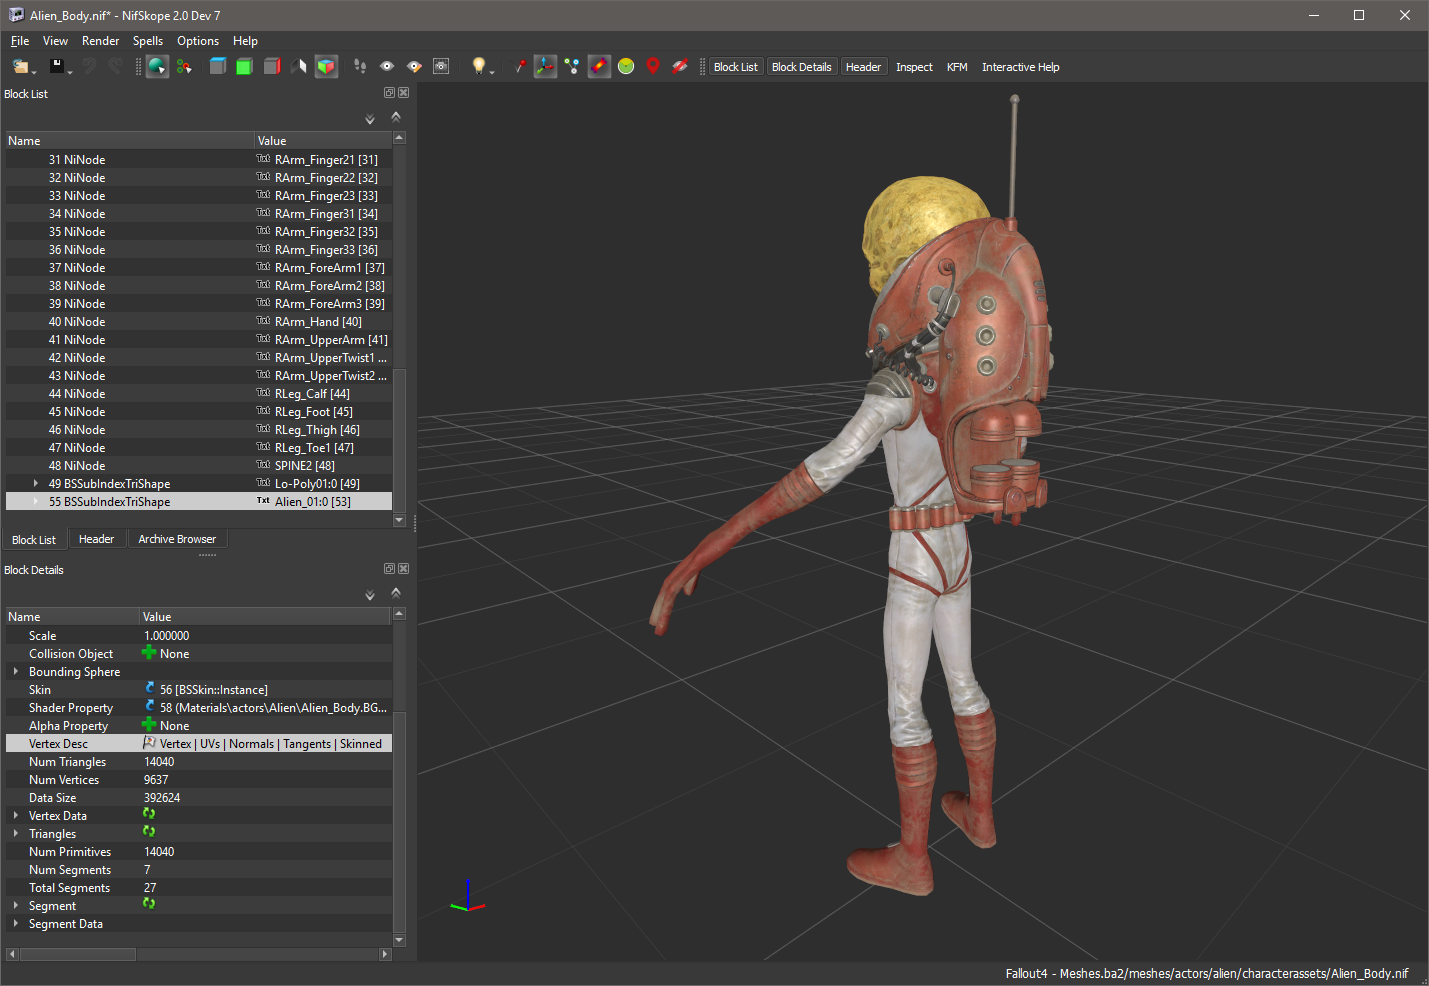Click the Flip view black-white icon

[298, 66]
